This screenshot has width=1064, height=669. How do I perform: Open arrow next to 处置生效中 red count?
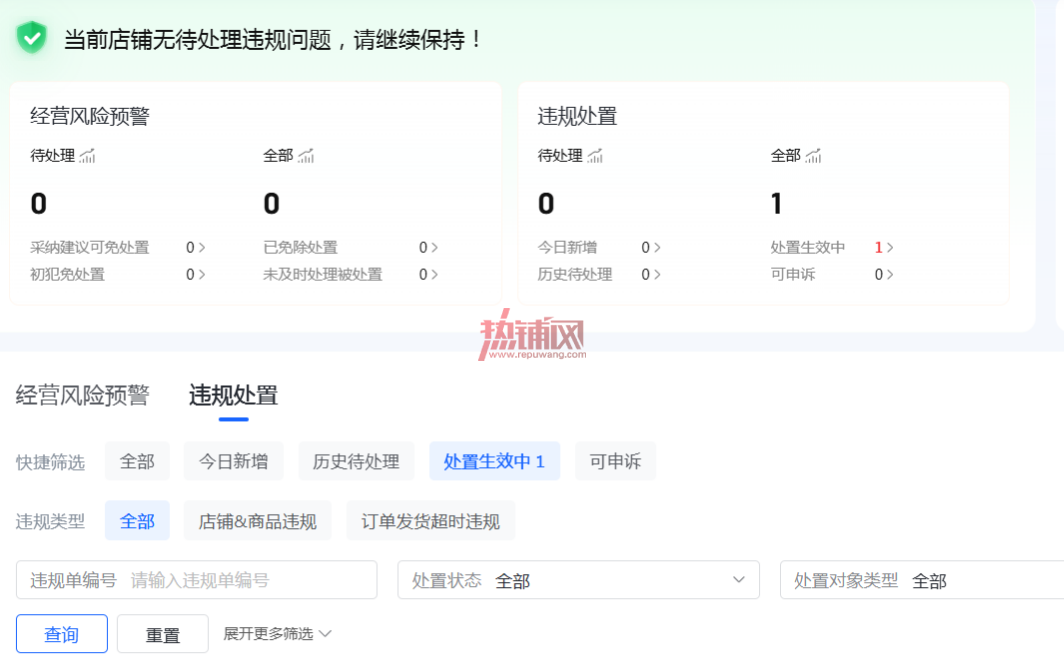tap(890, 248)
